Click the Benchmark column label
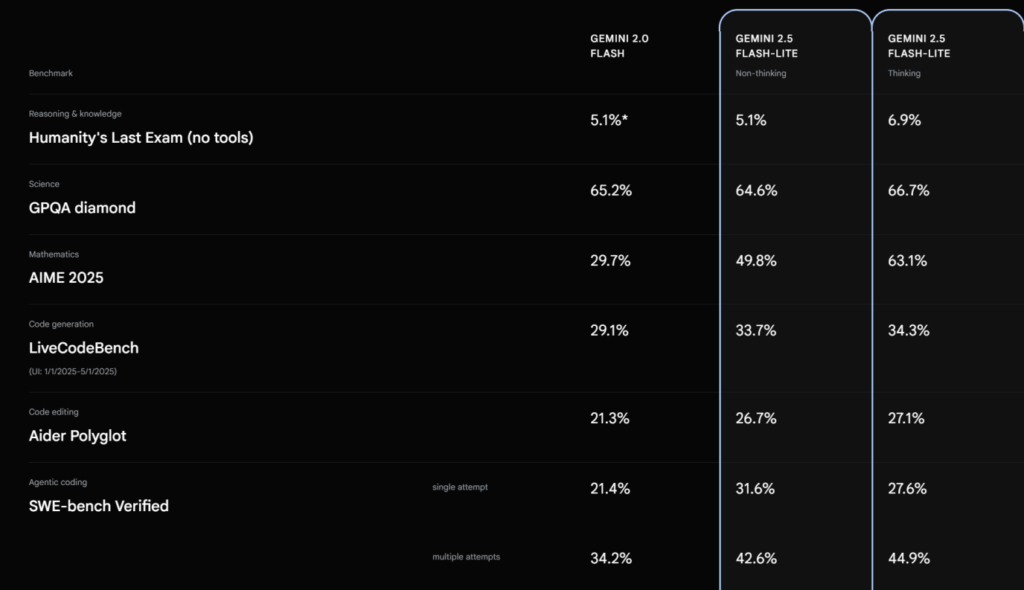Image resolution: width=1024 pixels, height=590 pixels. tap(50, 73)
